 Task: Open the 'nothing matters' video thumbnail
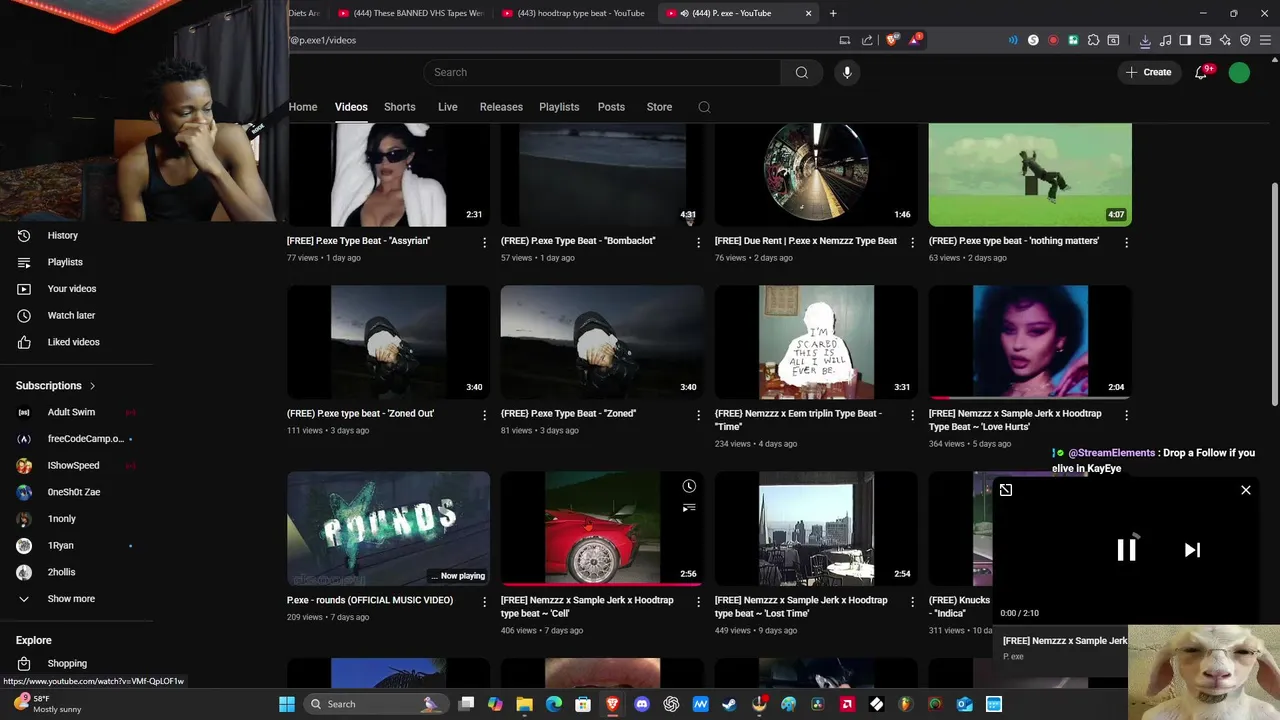tap(1030, 175)
